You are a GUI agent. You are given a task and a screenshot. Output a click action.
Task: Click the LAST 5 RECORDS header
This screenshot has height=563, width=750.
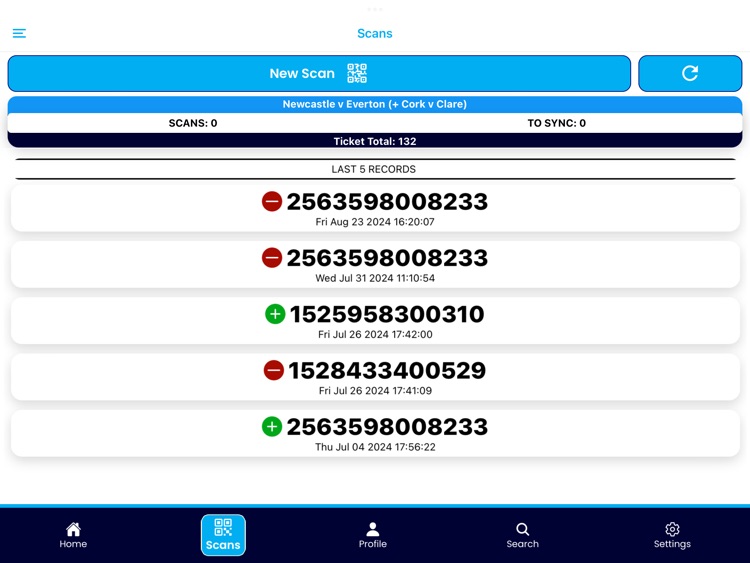click(375, 169)
